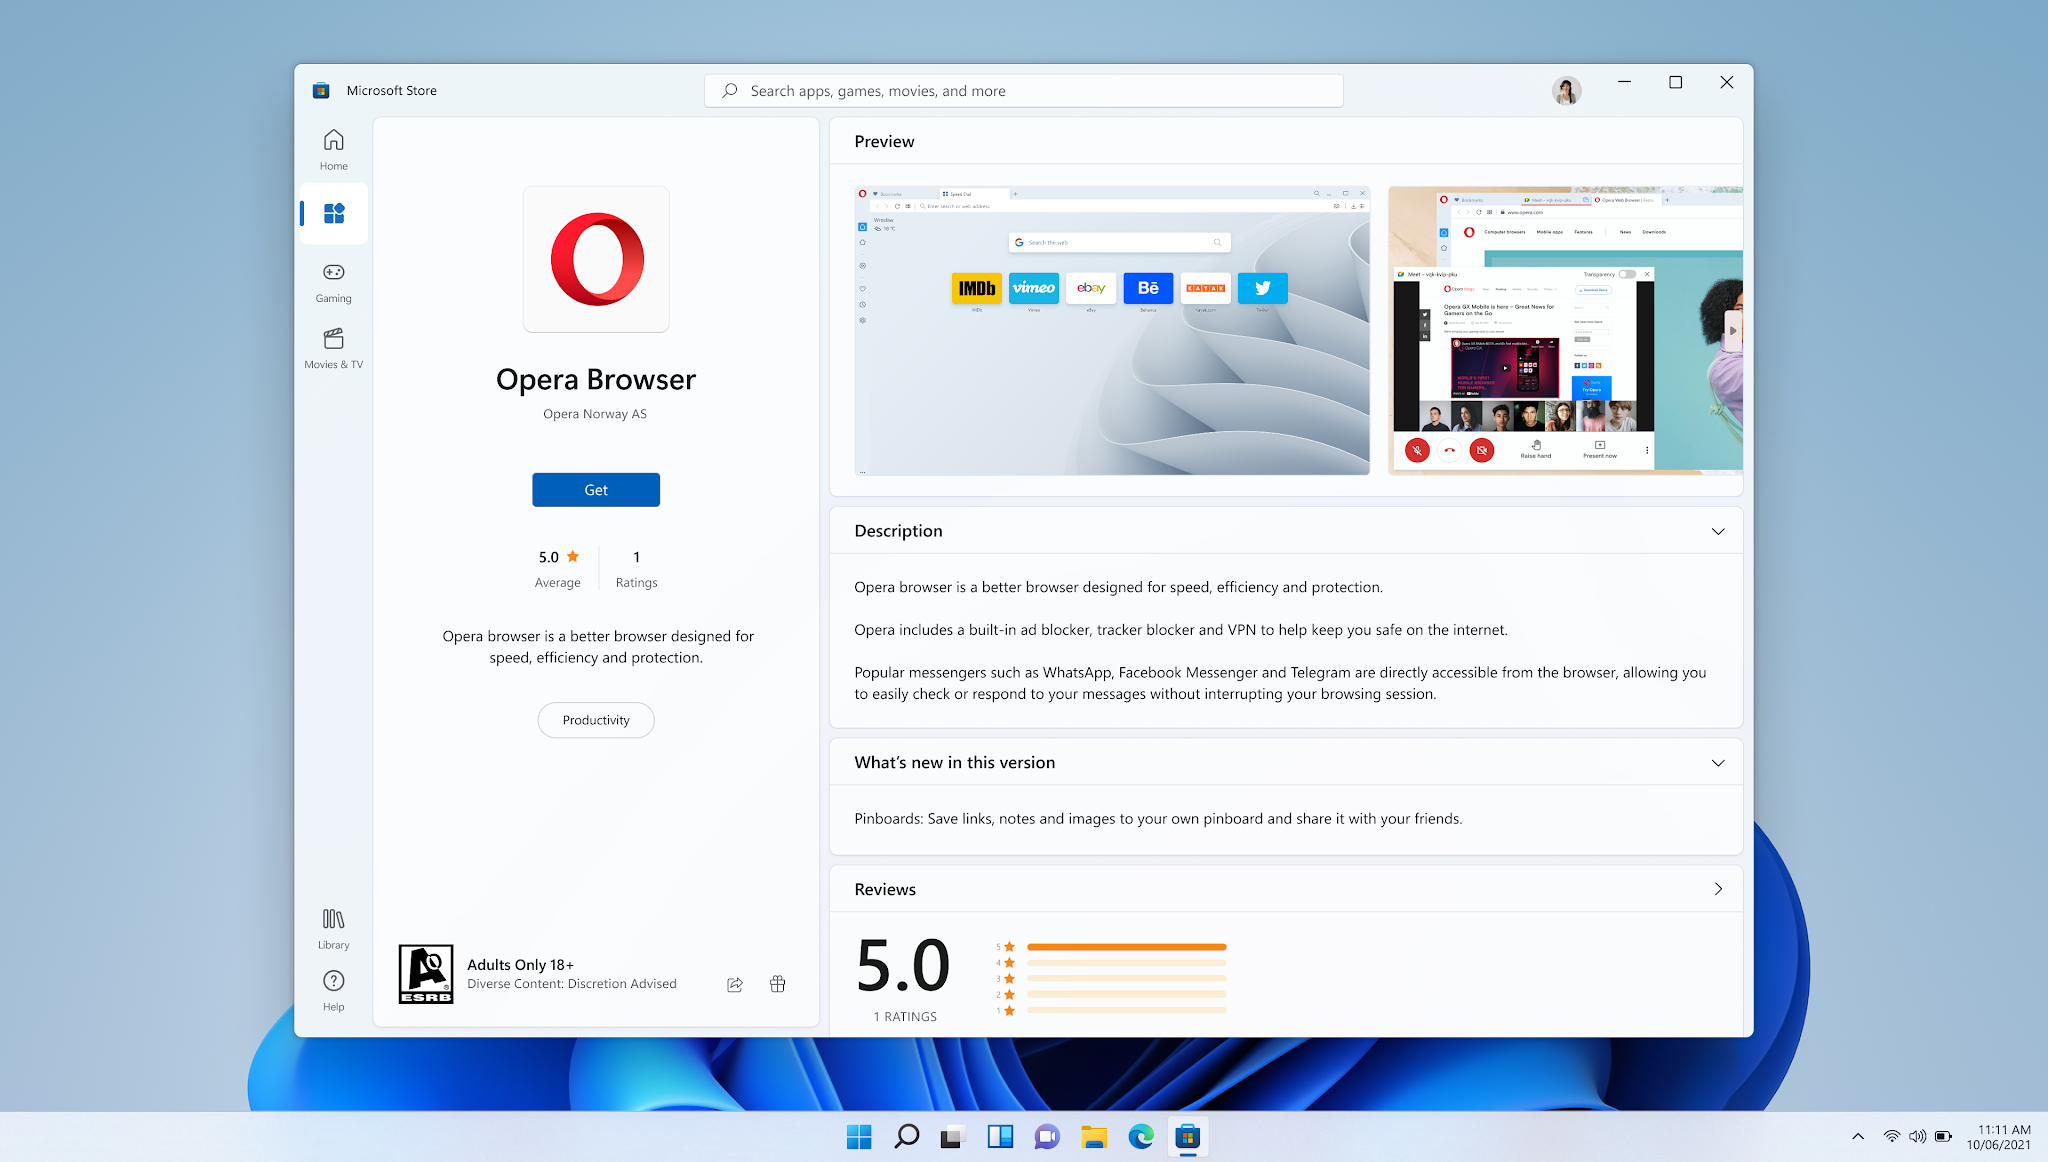Click the Library icon in sidebar
The height and width of the screenshot is (1162, 2048).
333,919
